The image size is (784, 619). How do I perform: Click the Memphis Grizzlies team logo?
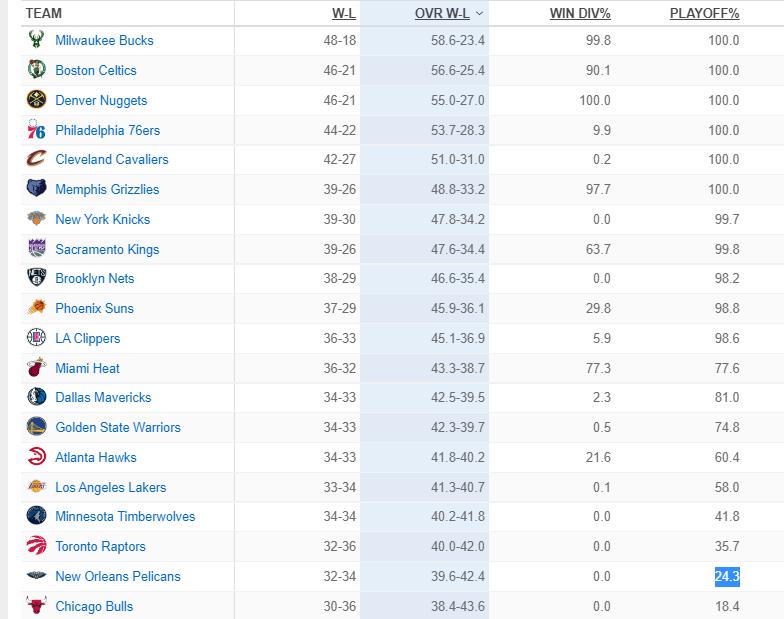(36, 188)
